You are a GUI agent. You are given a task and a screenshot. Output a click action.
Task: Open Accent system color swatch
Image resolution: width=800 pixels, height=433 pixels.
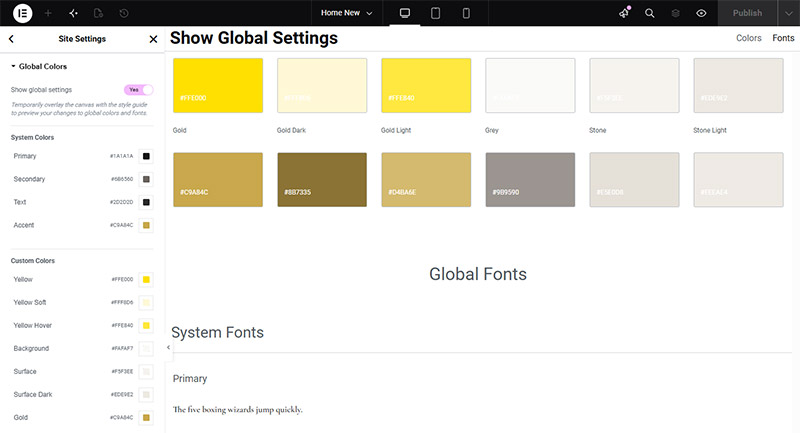tap(146, 225)
